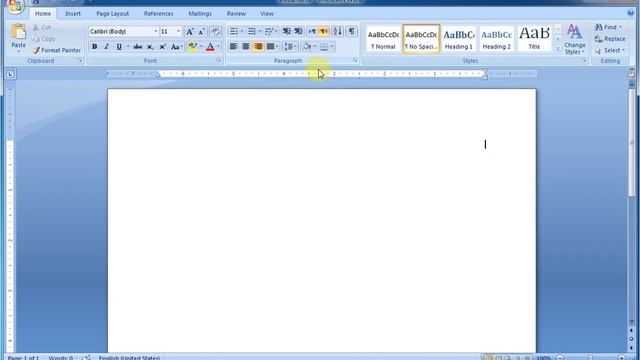Apply subscript formatting

tap(150, 47)
